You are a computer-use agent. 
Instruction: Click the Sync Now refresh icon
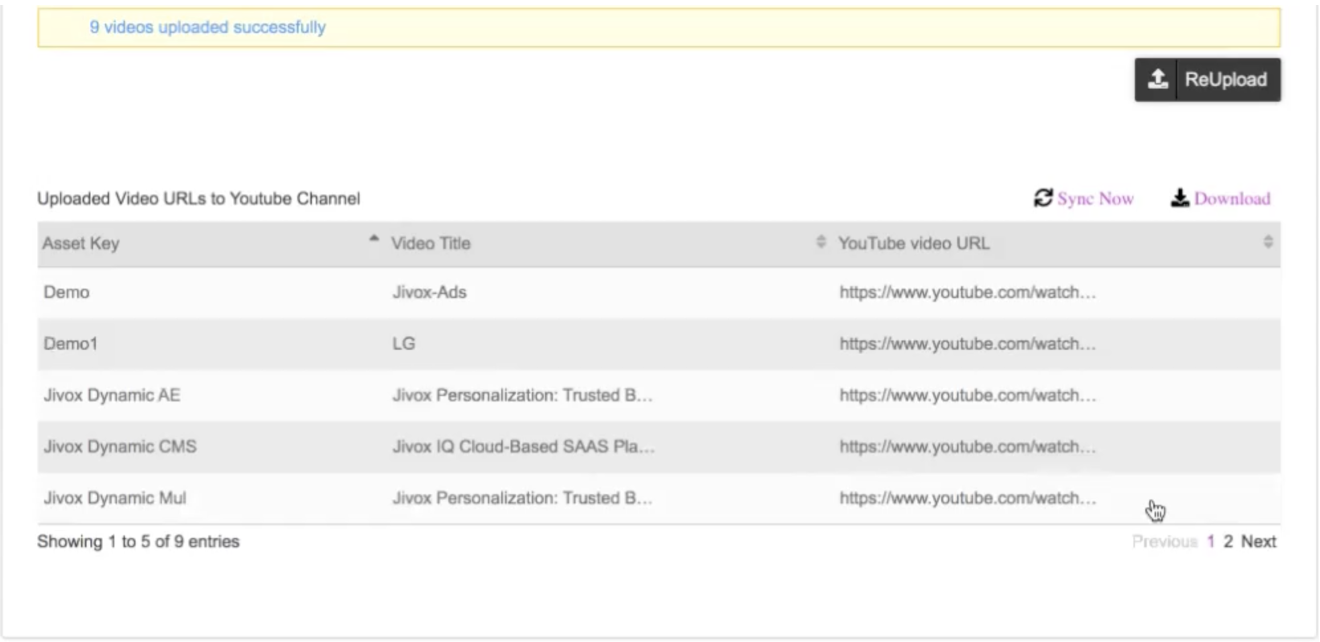point(1042,198)
